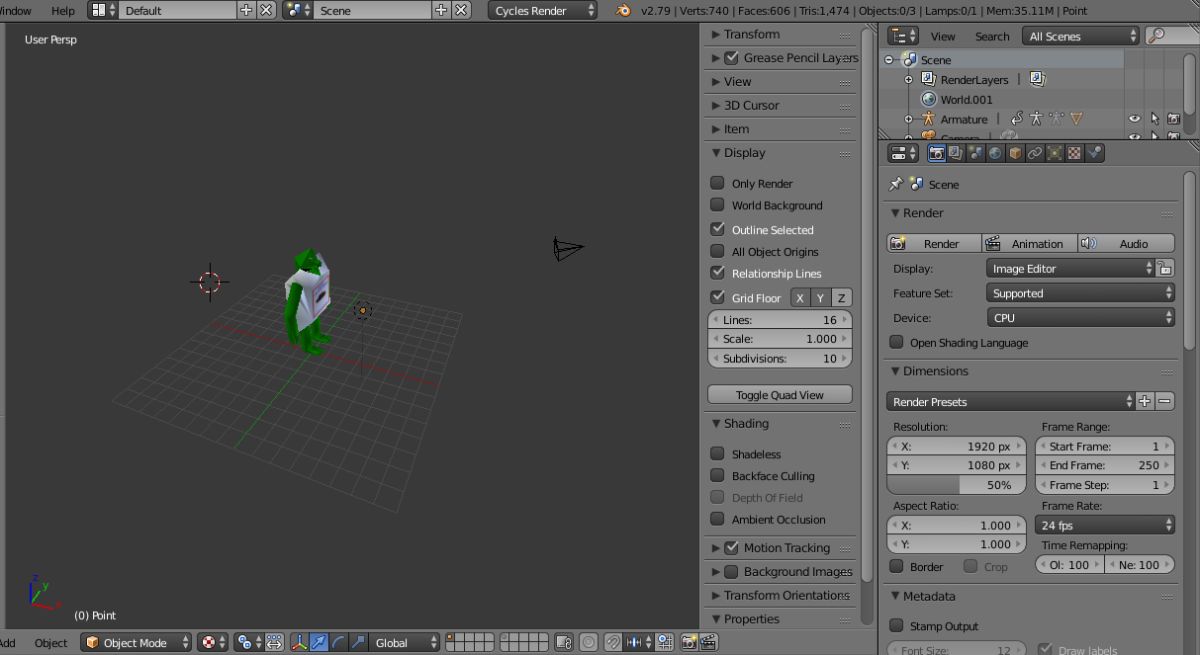Image resolution: width=1200 pixels, height=655 pixels.
Task: Toggle the Z axis grid button
Action: [x=842, y=298]
